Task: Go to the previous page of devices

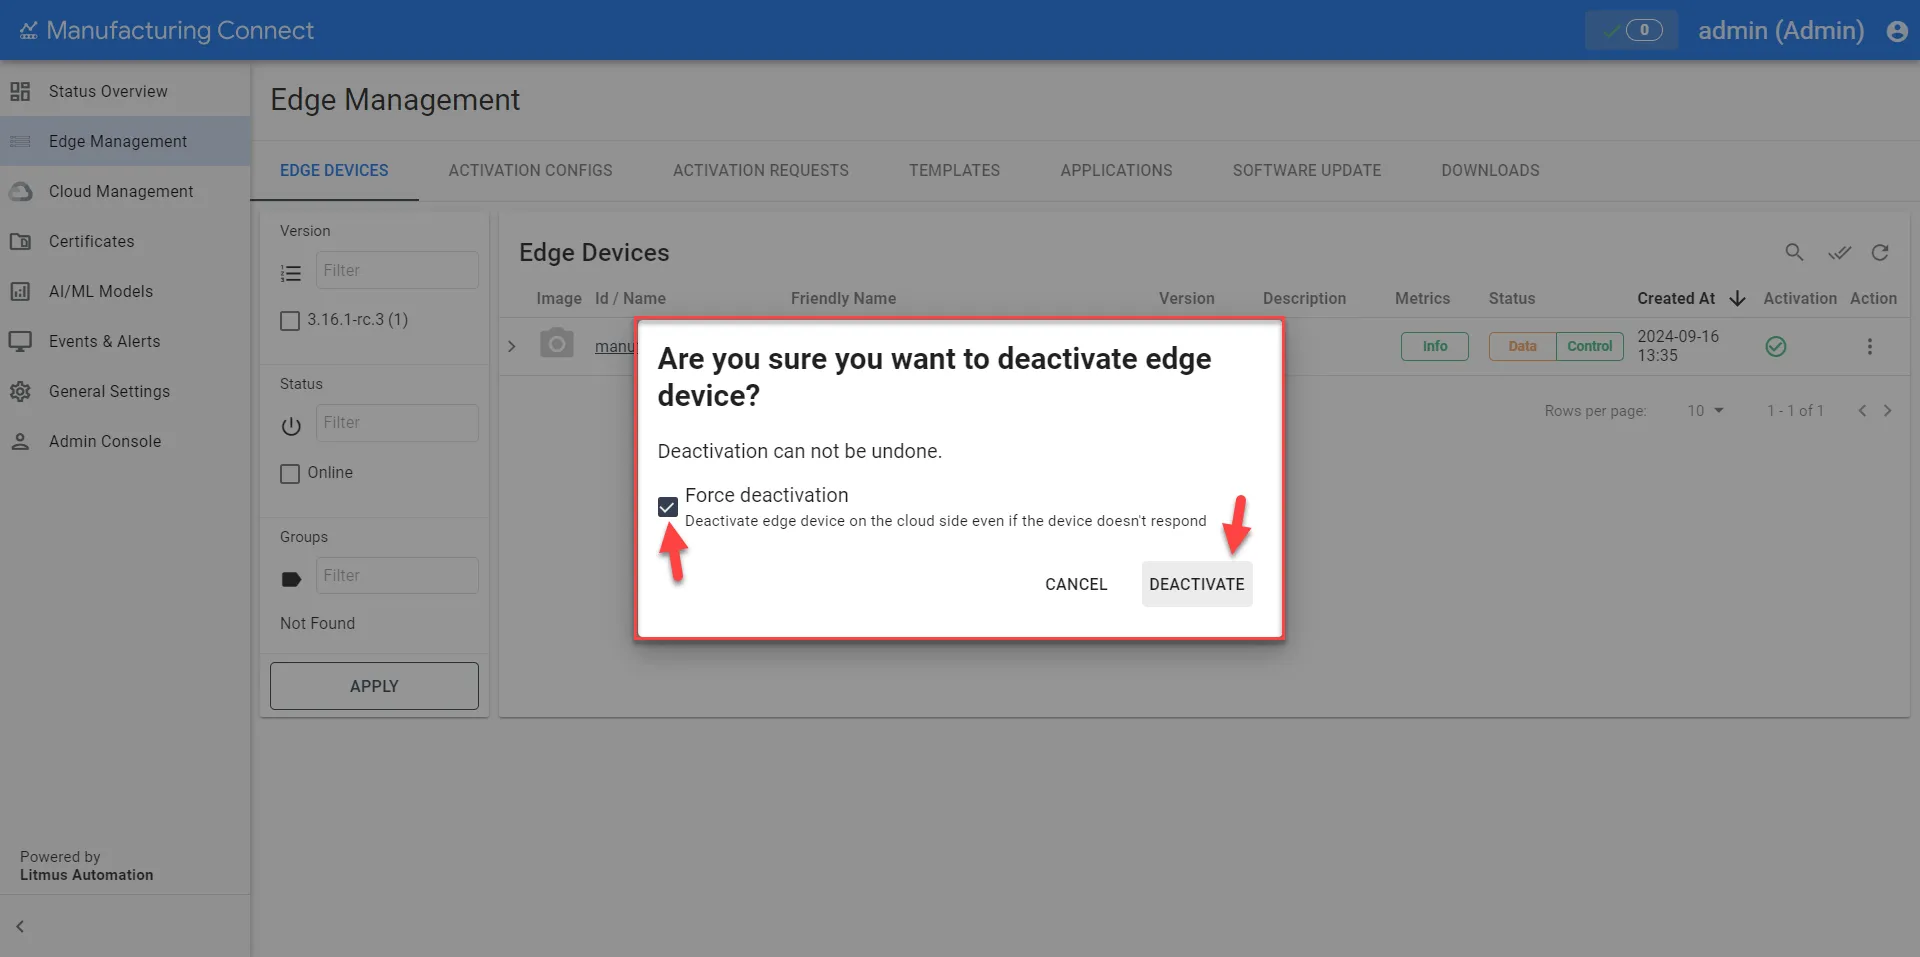Action: pyautogui.click(x=1862, y=411)
